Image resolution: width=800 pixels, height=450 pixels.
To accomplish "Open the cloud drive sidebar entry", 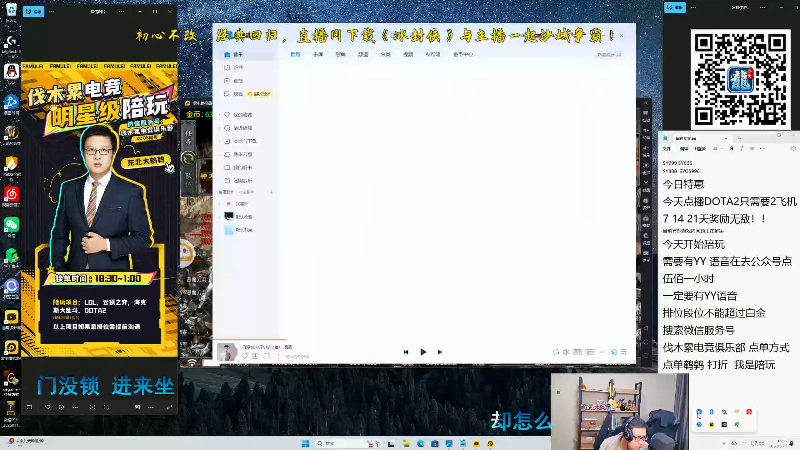I will pyautogui.click(x=238, y=154).
